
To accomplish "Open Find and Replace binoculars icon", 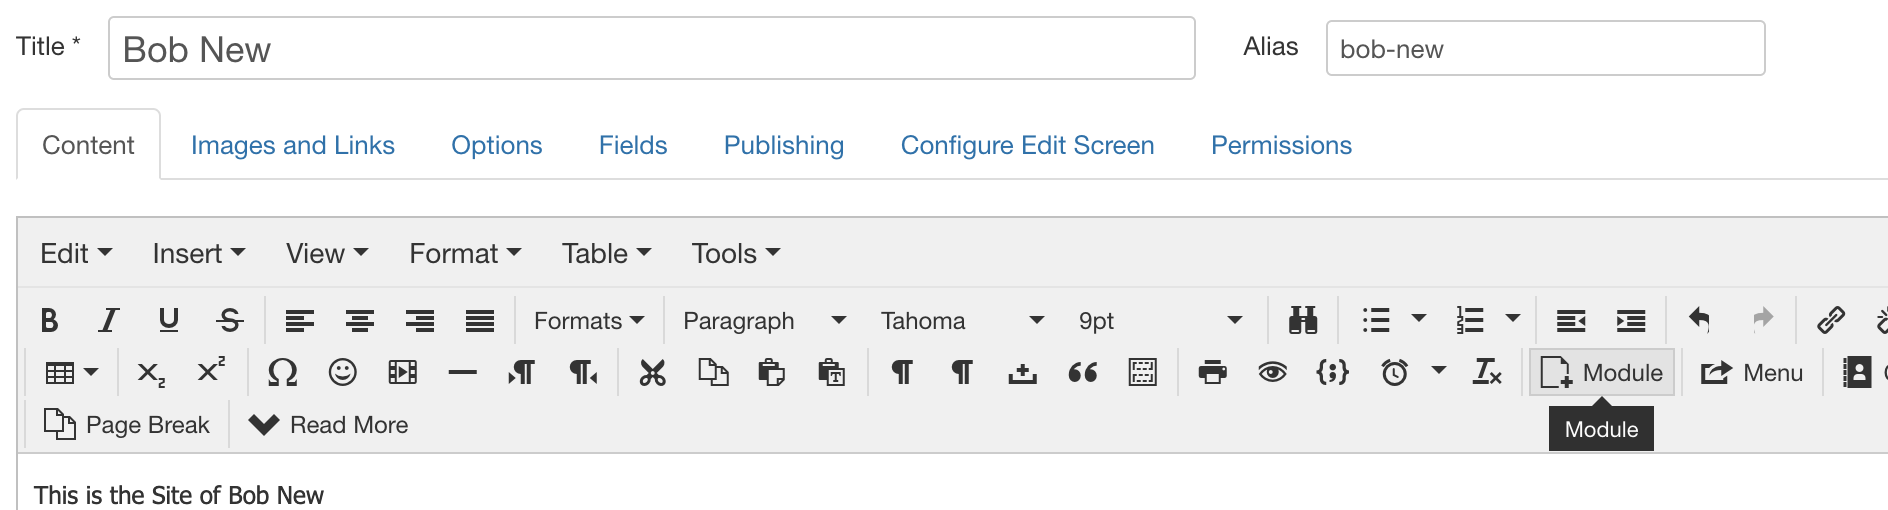I will click(x=1303, y=320).
